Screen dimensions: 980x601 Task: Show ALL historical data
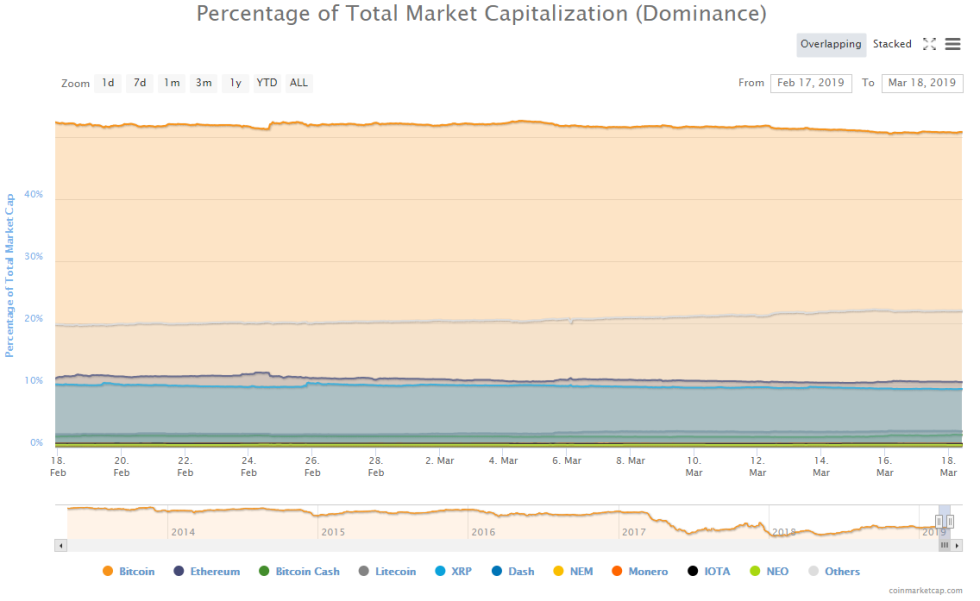(x=299, y=83)
